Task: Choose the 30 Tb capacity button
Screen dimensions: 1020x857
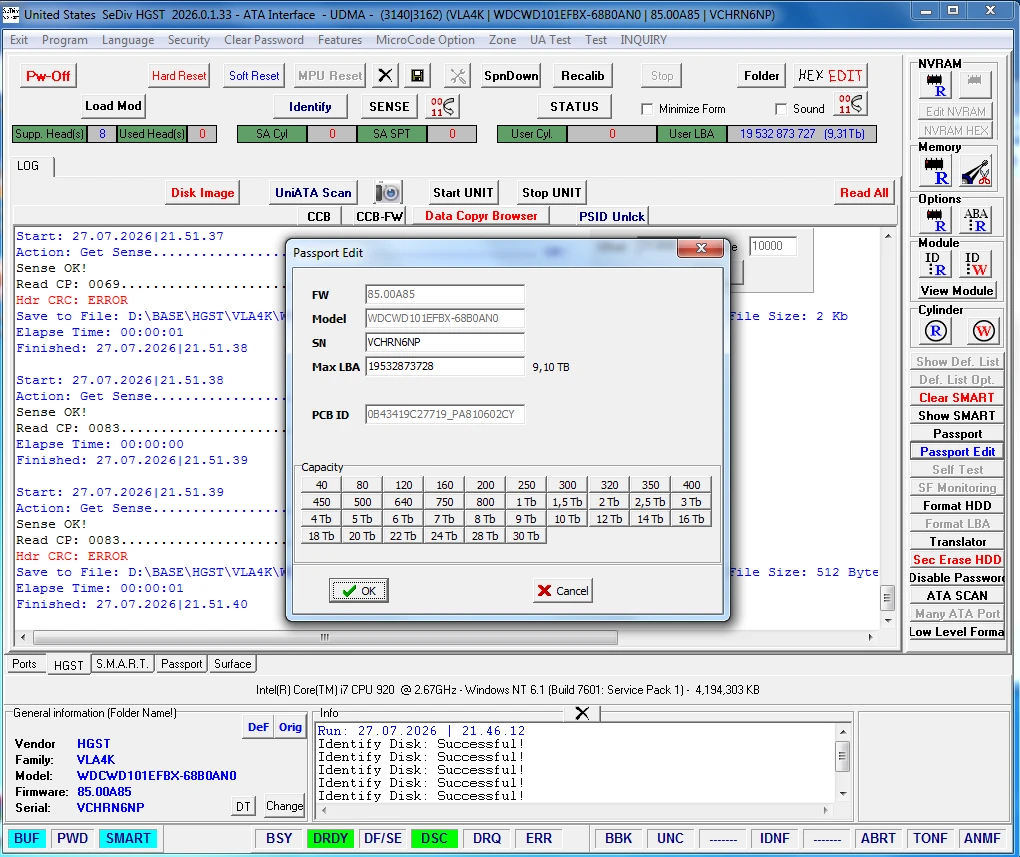Action: (x=526, y=536)
